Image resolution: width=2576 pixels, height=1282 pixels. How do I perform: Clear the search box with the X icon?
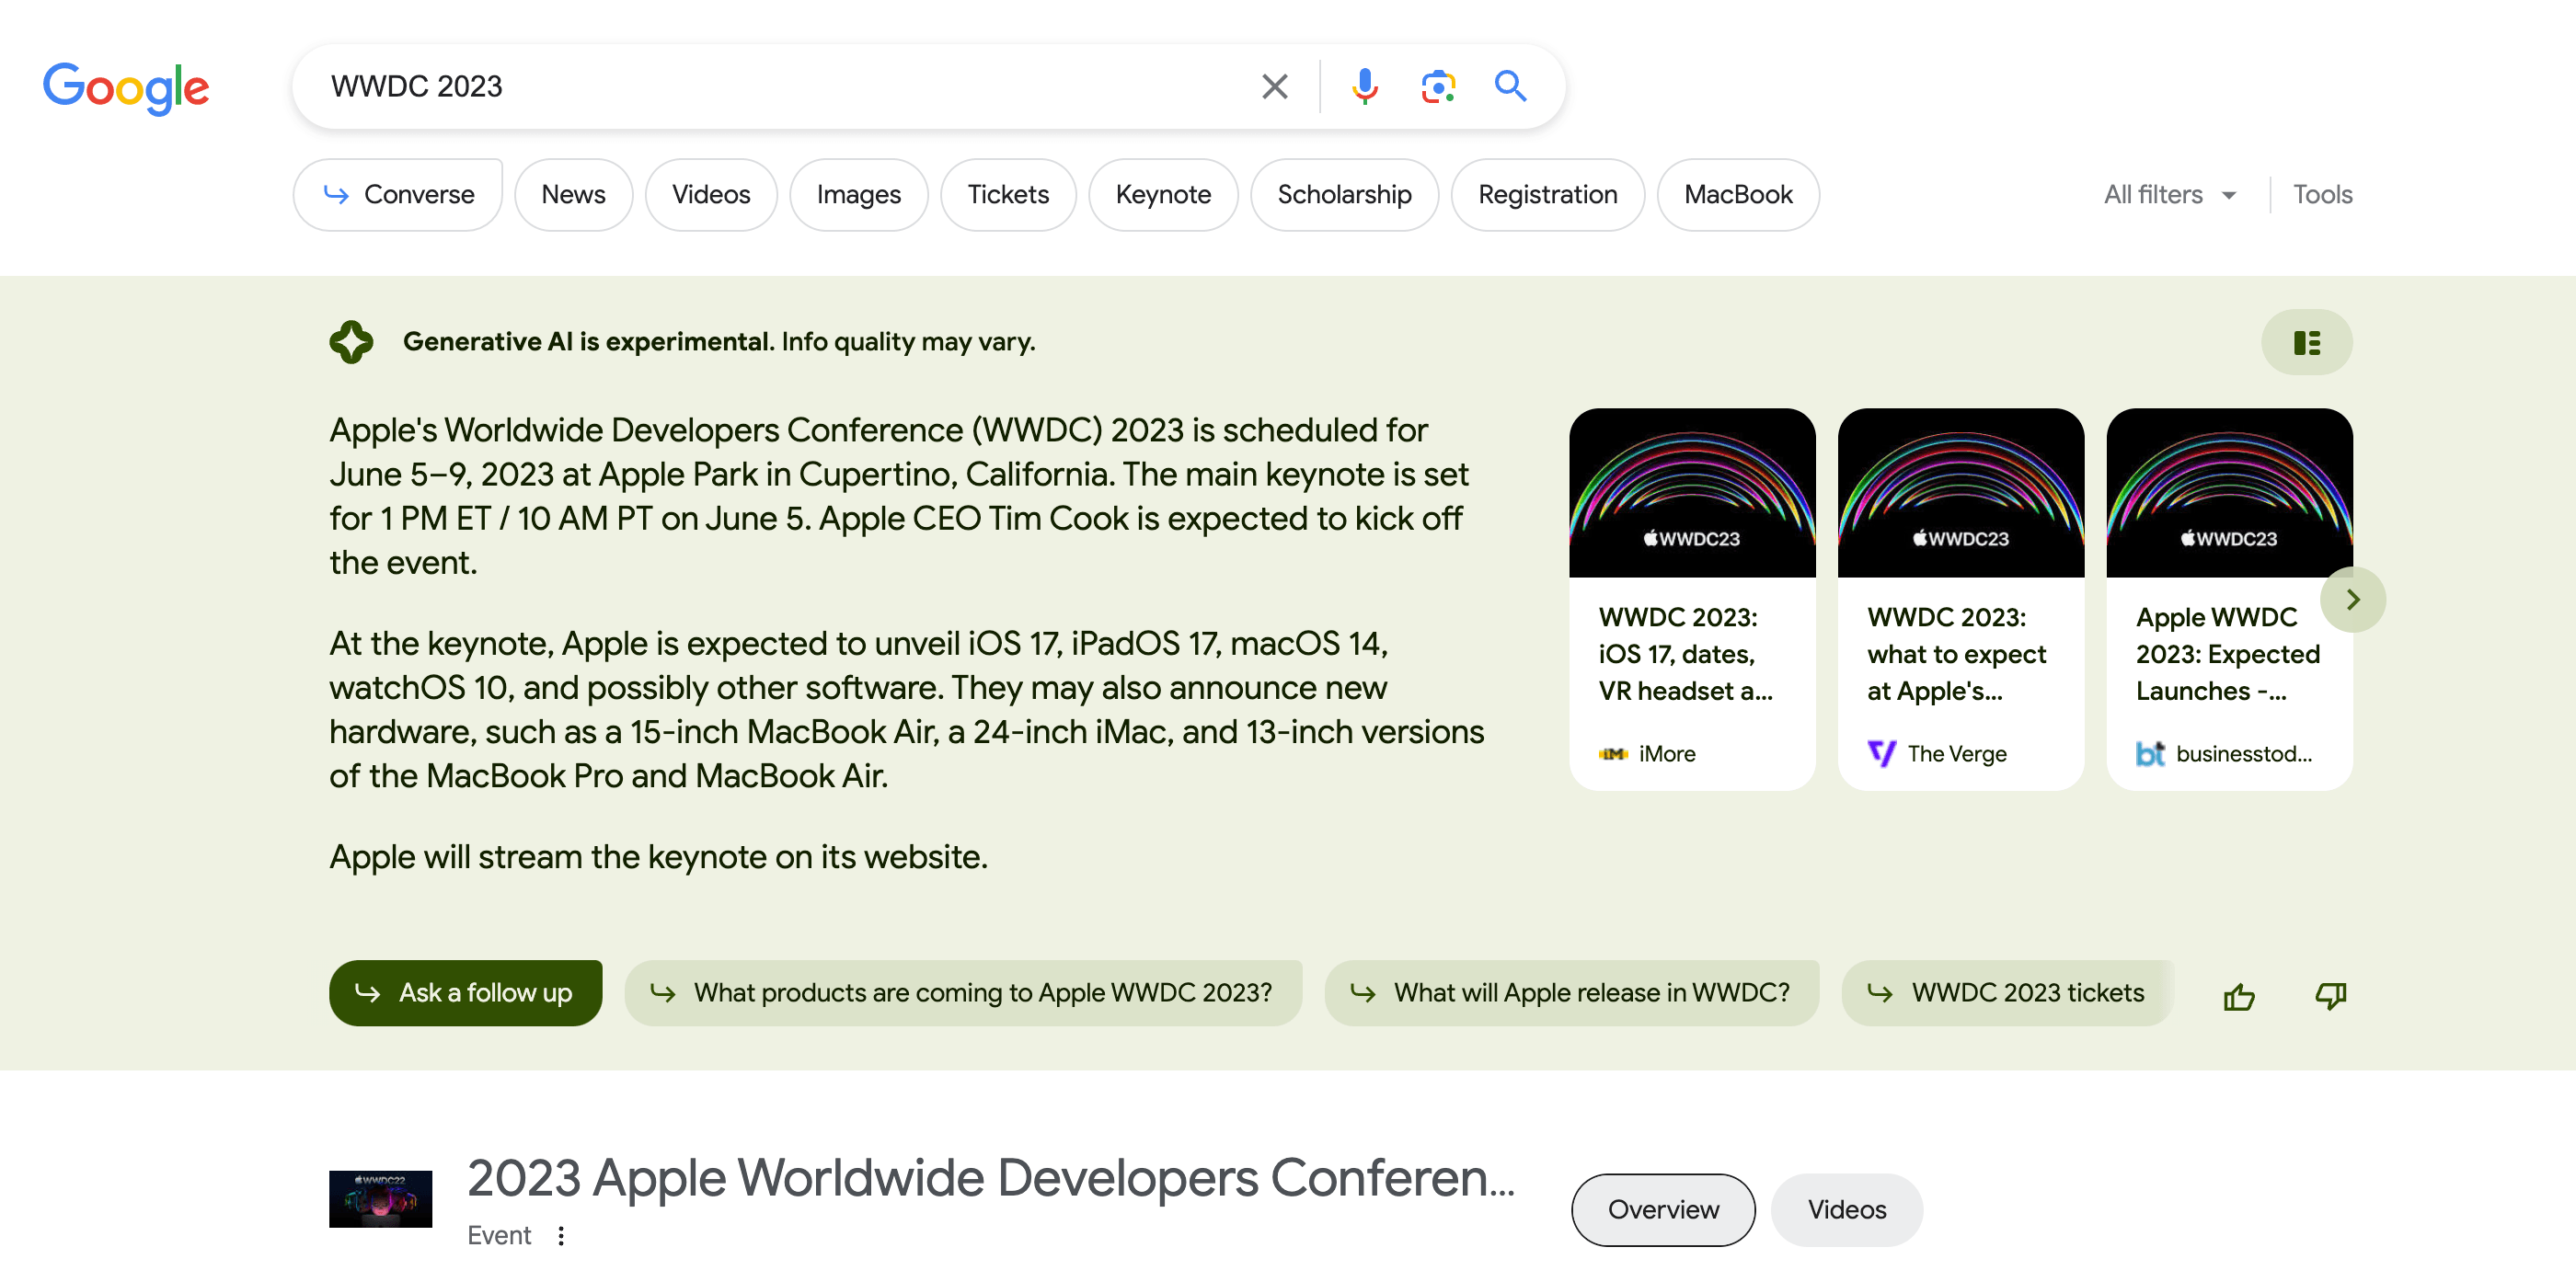[1274, 87]
